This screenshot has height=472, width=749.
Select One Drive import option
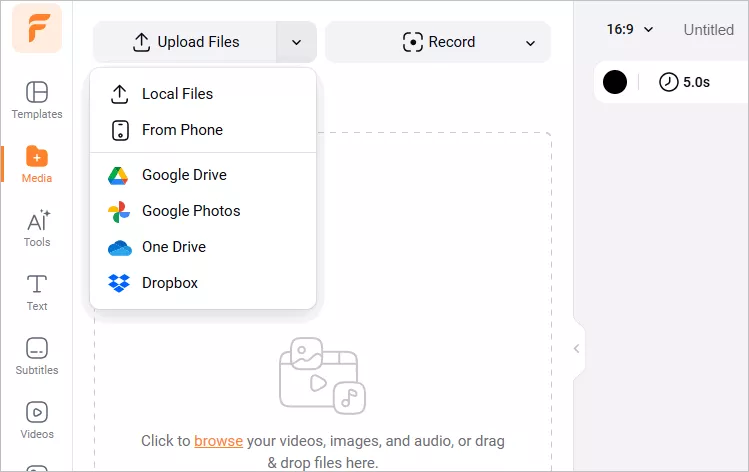coord(203,247)
